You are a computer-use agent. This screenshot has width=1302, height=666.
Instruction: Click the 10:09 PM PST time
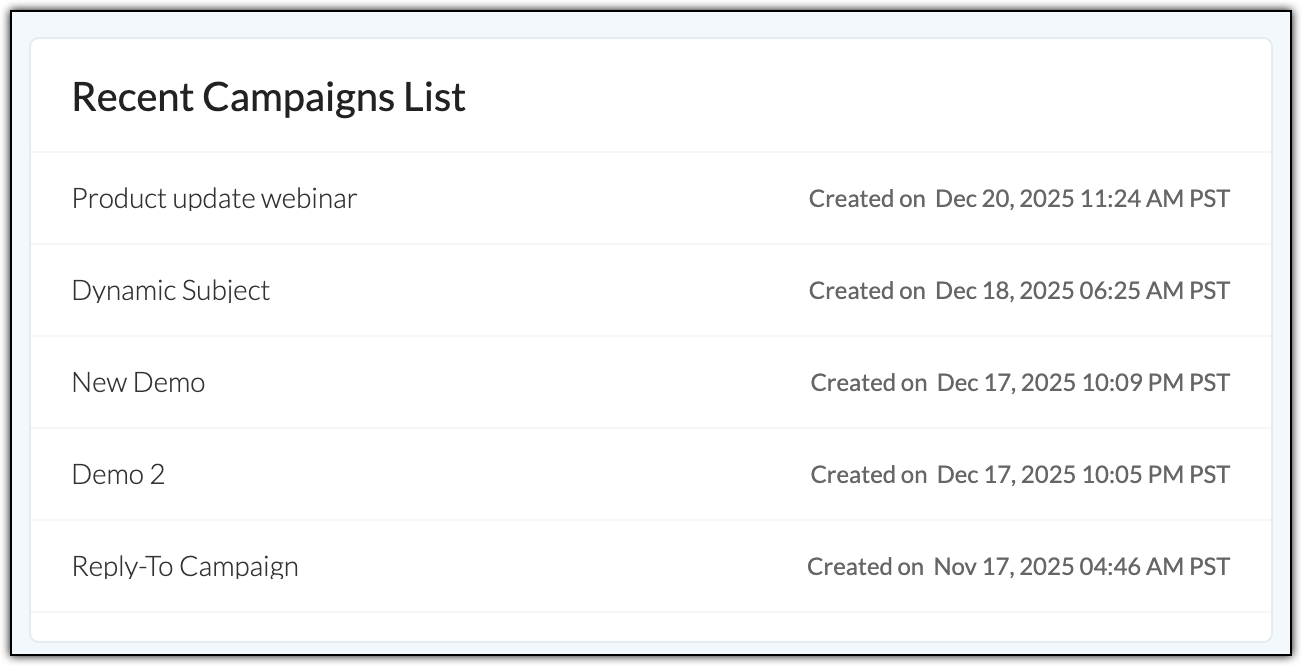1156,383
